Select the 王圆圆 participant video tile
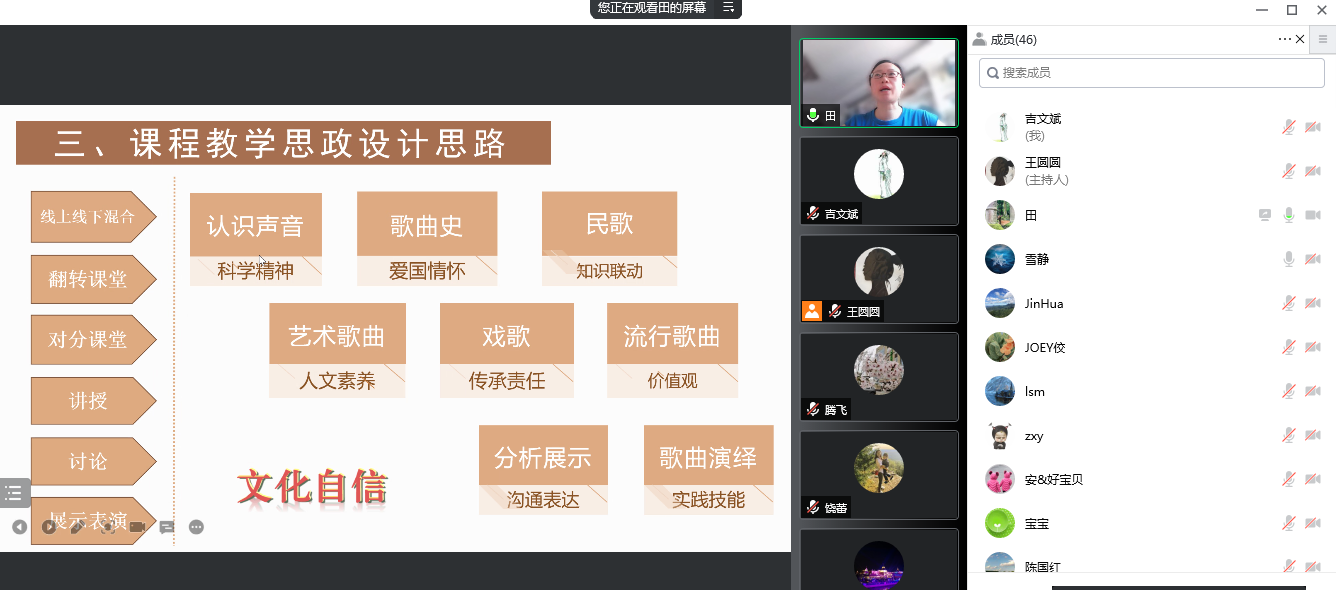 (879, 279)
